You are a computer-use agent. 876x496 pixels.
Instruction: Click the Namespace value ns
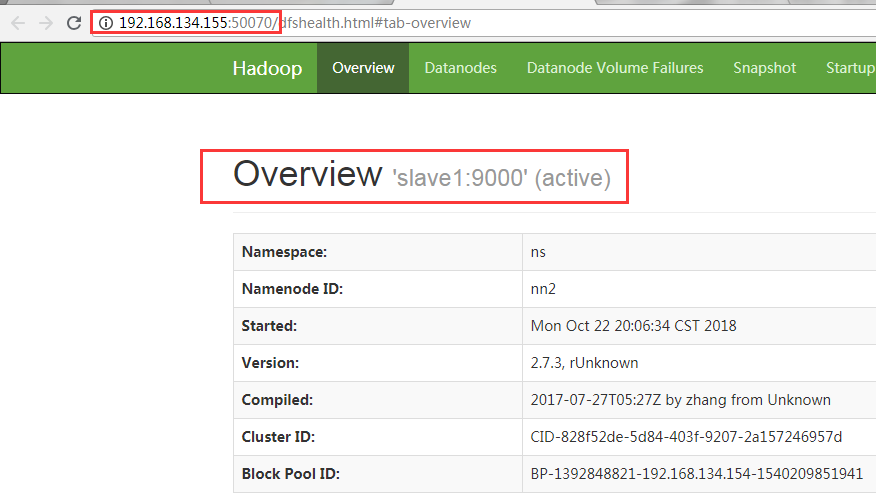click(x=538, y=252)
